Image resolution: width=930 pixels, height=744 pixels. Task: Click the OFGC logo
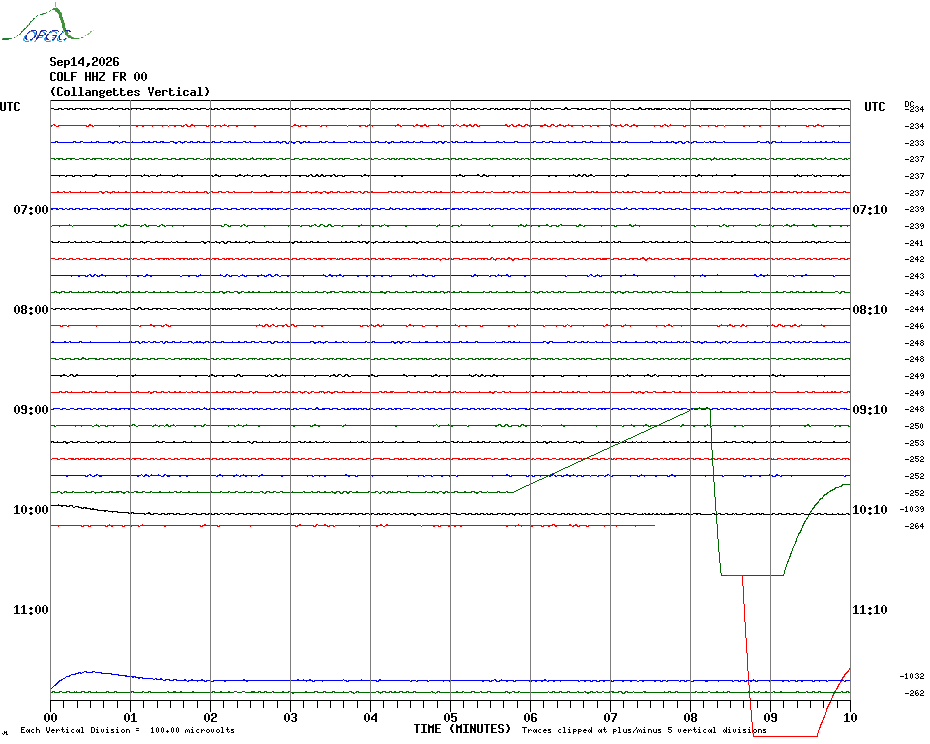pos(46,24)
